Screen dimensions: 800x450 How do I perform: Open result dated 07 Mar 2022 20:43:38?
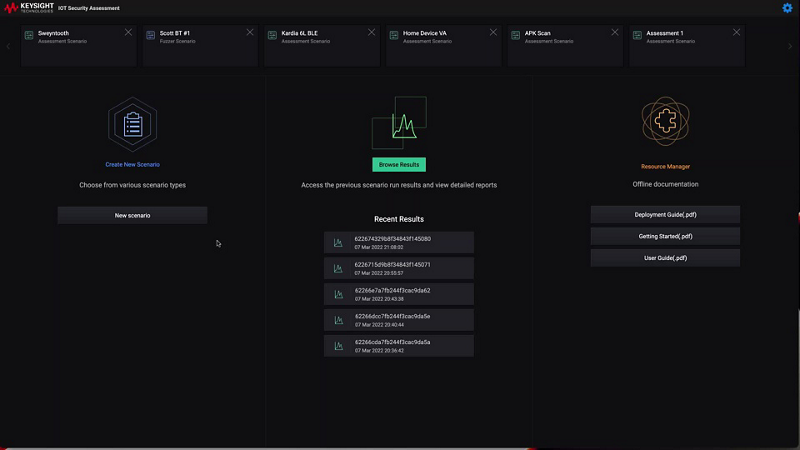(x=399, y=294)
